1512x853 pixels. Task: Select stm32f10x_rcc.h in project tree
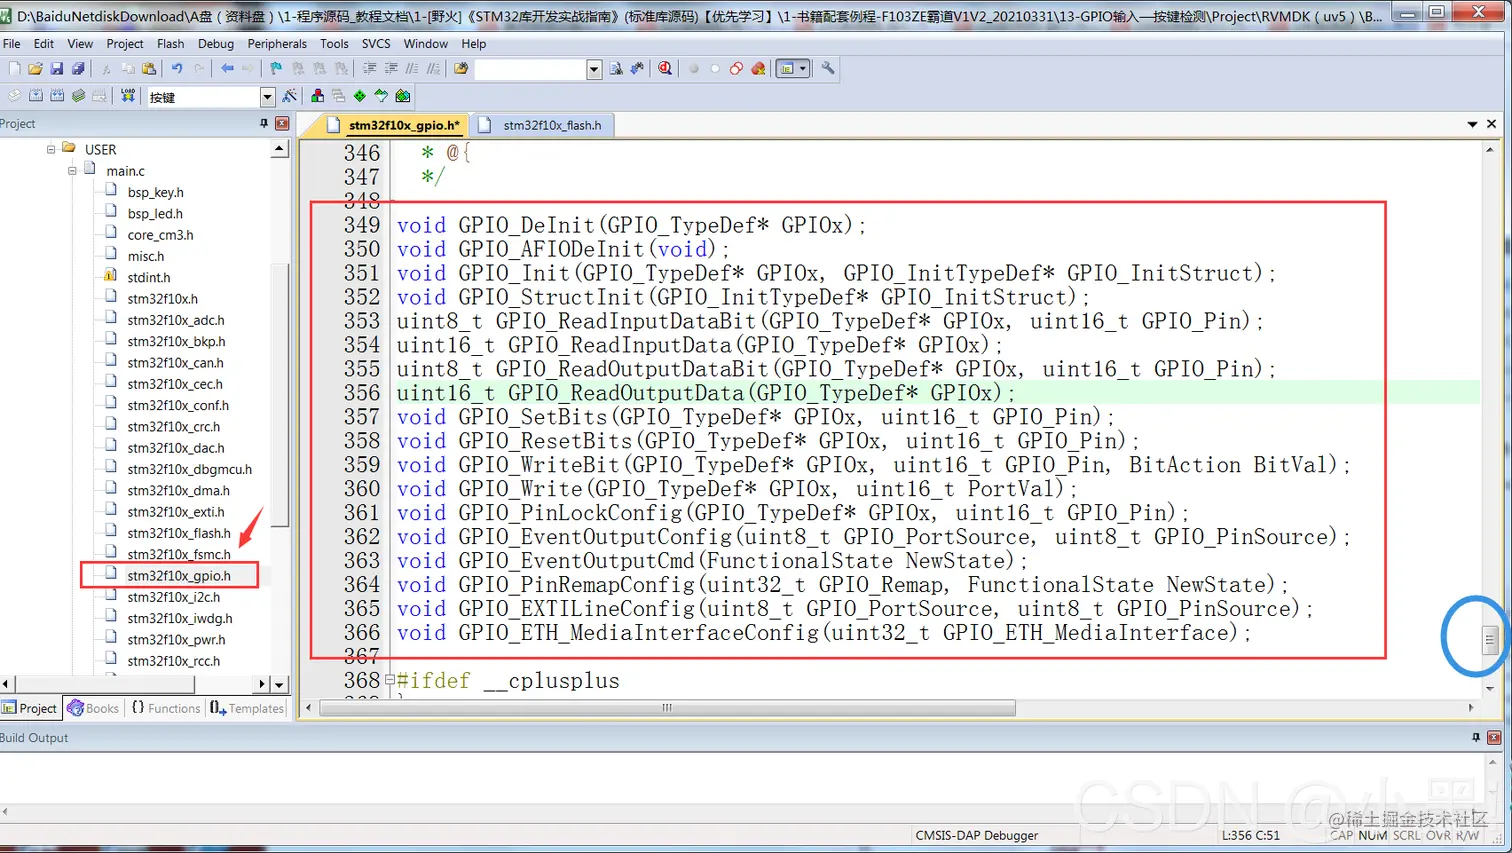[x=174, y=661]
